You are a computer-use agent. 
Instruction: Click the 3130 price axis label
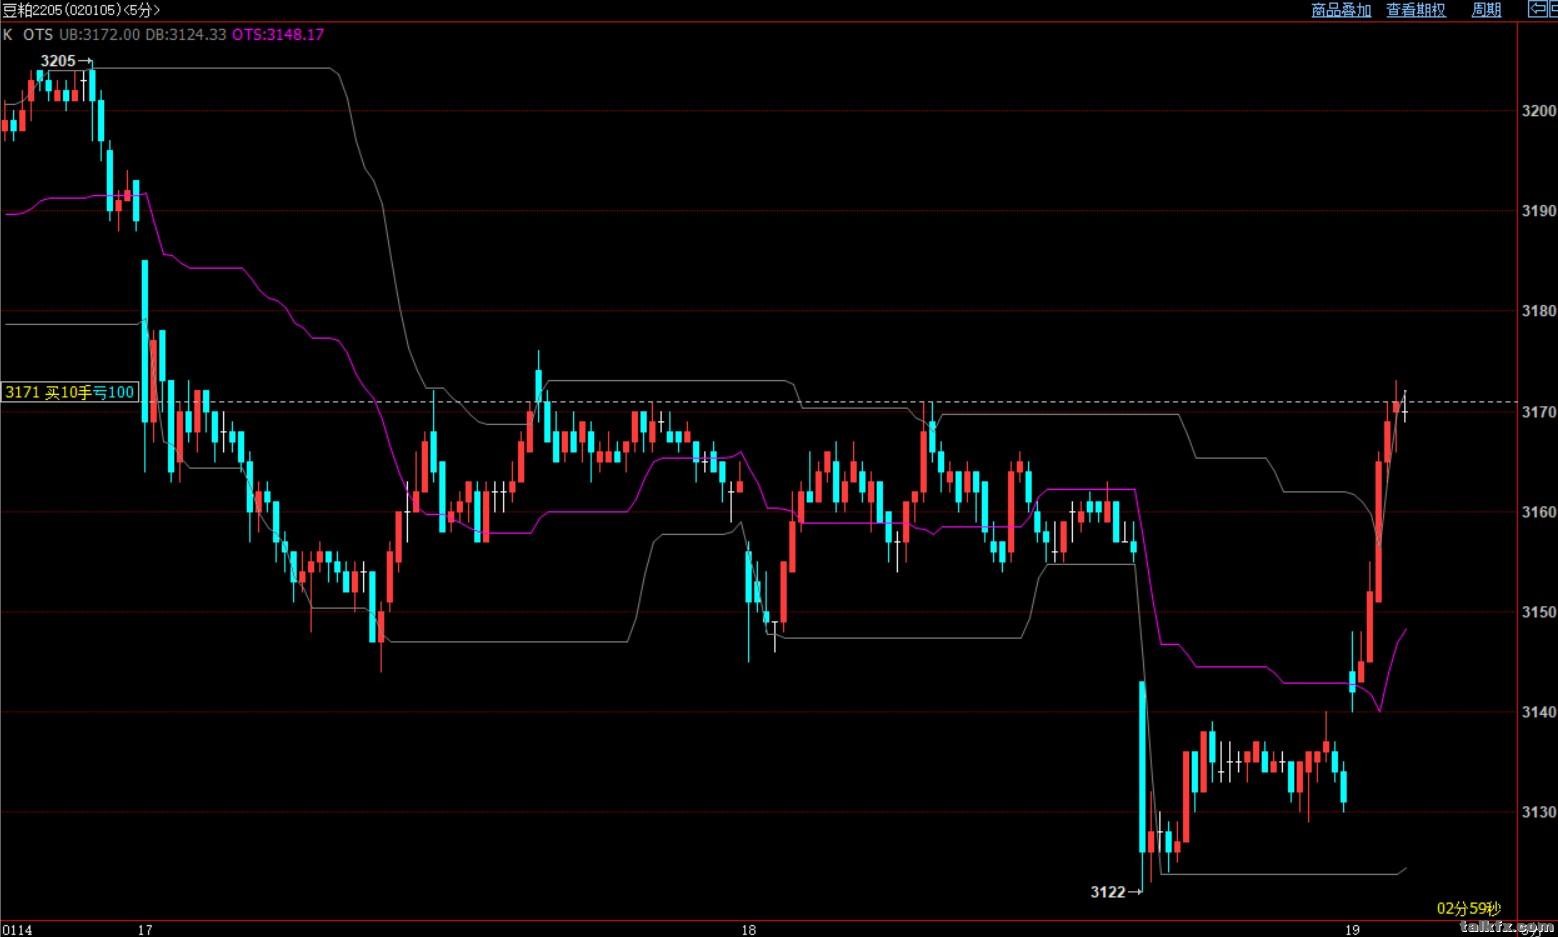click(1538, 812)
